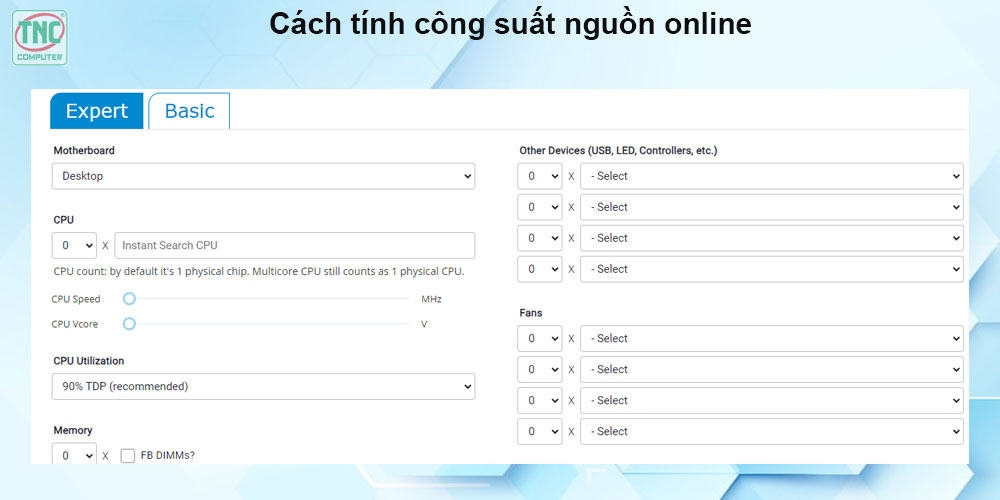Open the Memory count dropdown
The height and width of the screenshot is (500, 1000).
[75, 455]
